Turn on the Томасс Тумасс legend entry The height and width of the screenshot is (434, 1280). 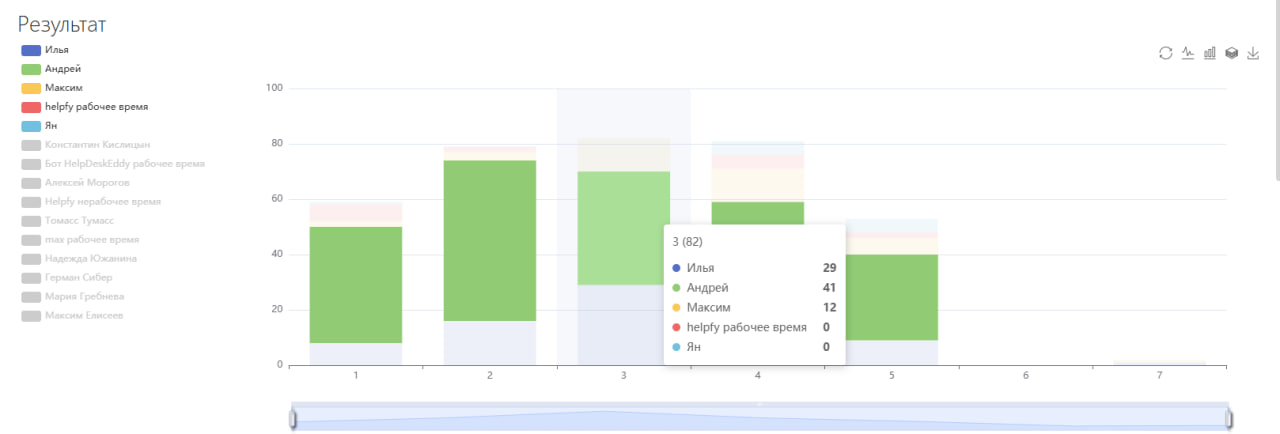pos(31,221)
